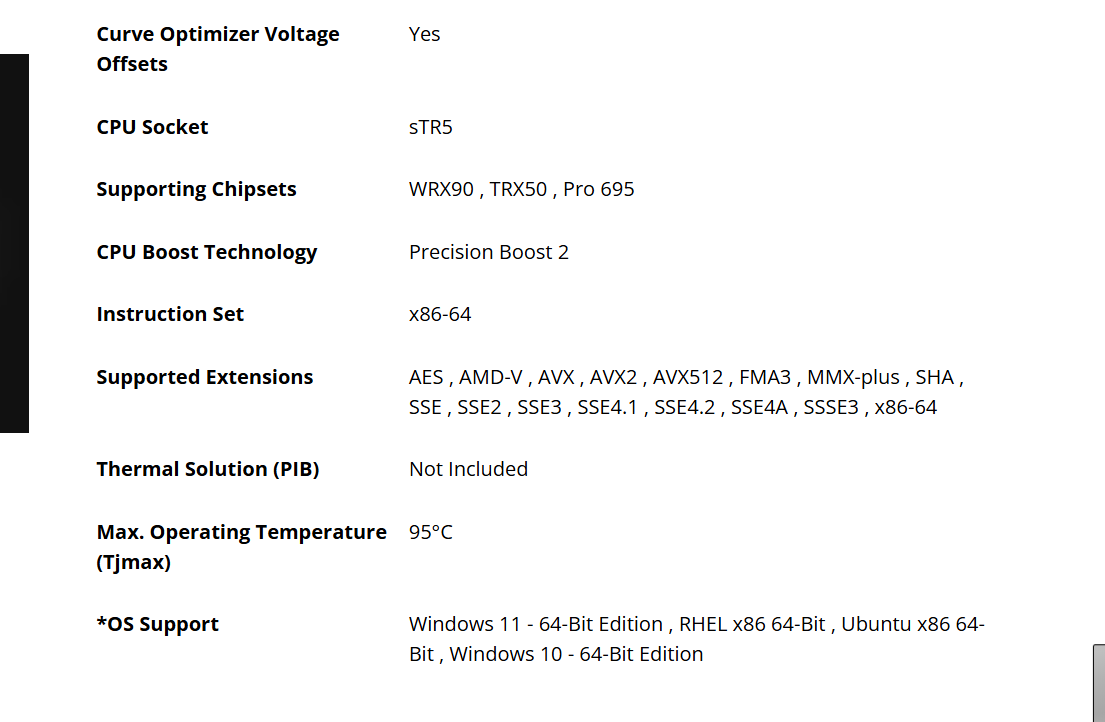The image size is (1105, 722).
Task: Click the 'CPU Socket' row label
Action: (152, 127)
